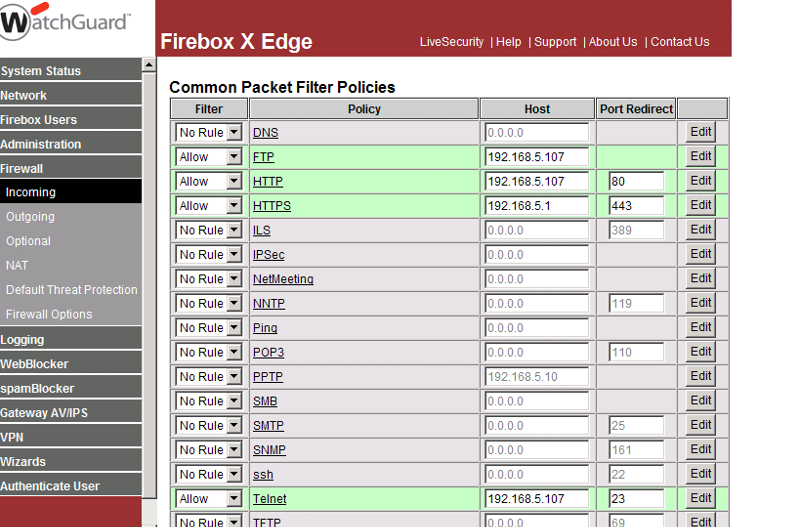Open the VPN sidebar section

(12, 437)
